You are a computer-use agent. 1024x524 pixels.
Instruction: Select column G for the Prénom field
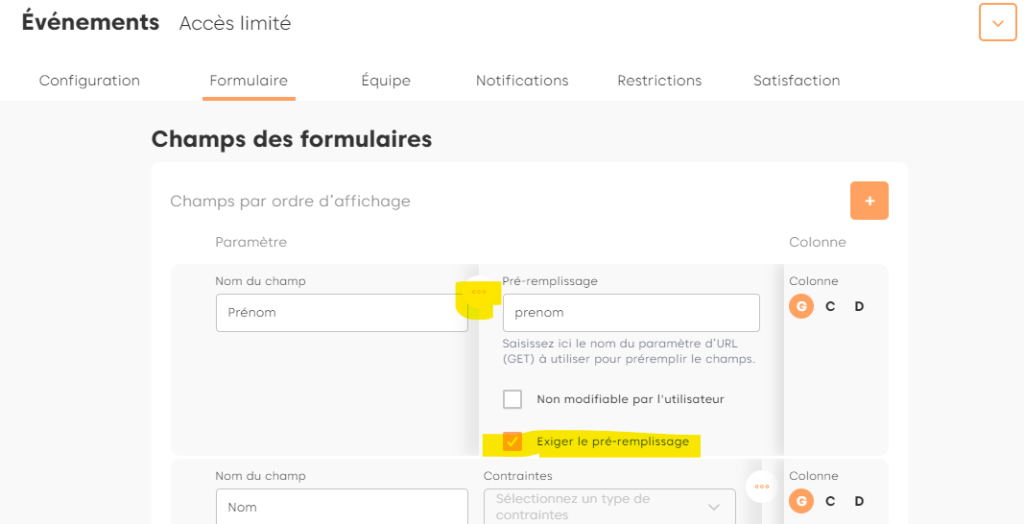point(801,306)
